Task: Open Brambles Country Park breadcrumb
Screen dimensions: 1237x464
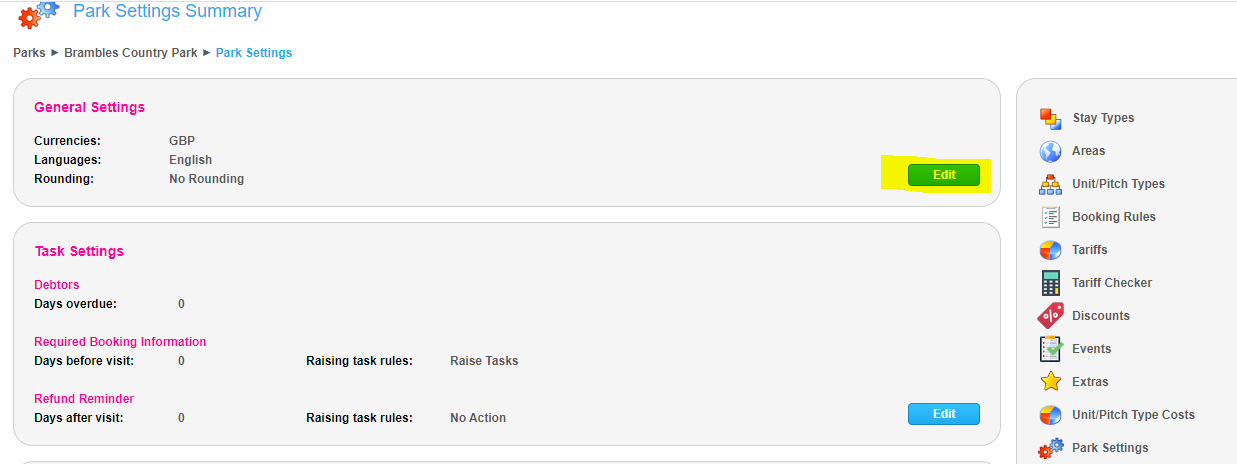Action: click(131, 53)
